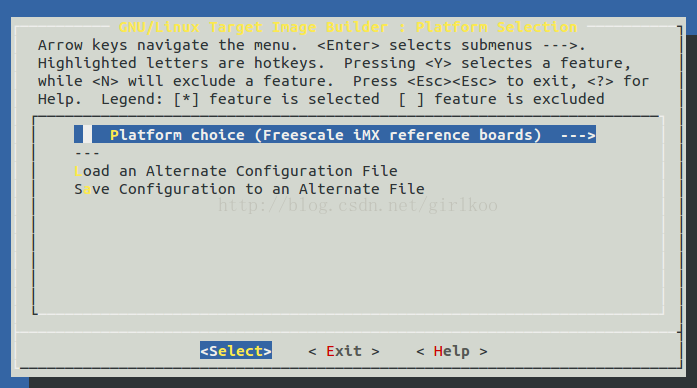Select Load an Alternate Configuration File

pos(236,171)
